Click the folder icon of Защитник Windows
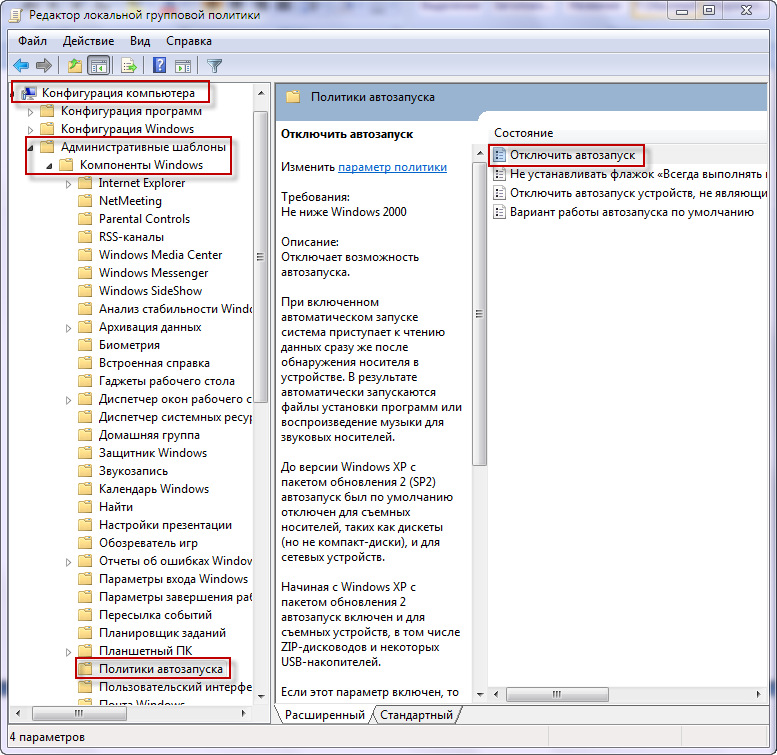Image resolution: width=777 pixels, height=755 pixels. pos(85,453)
